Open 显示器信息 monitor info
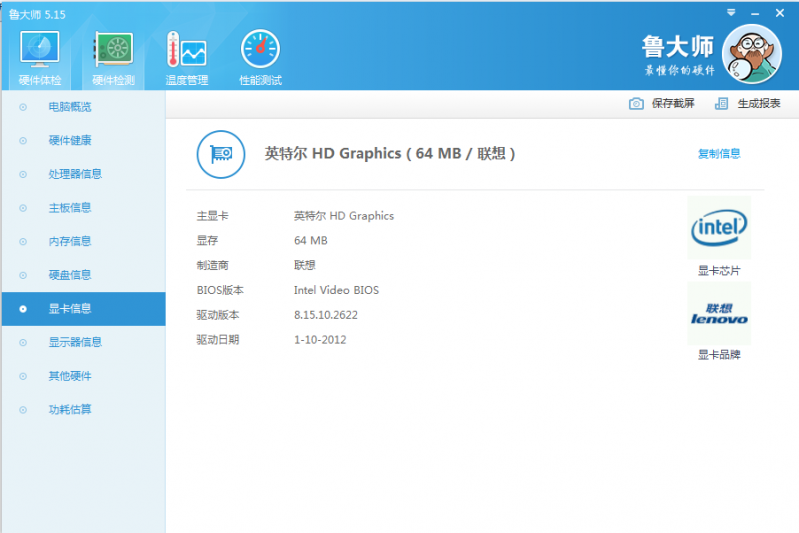 84,342
